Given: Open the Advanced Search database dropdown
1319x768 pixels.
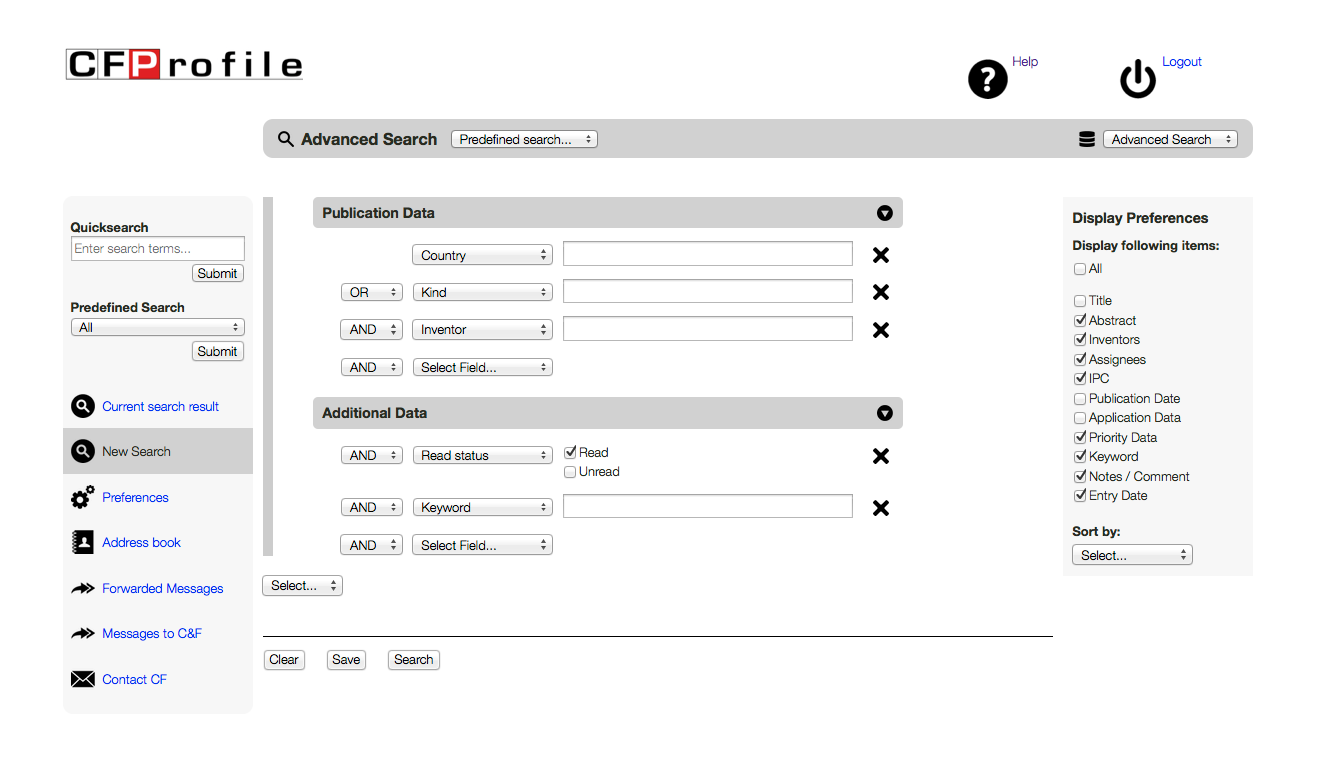Looking at the screenshot, I should tap(1170, 139).
